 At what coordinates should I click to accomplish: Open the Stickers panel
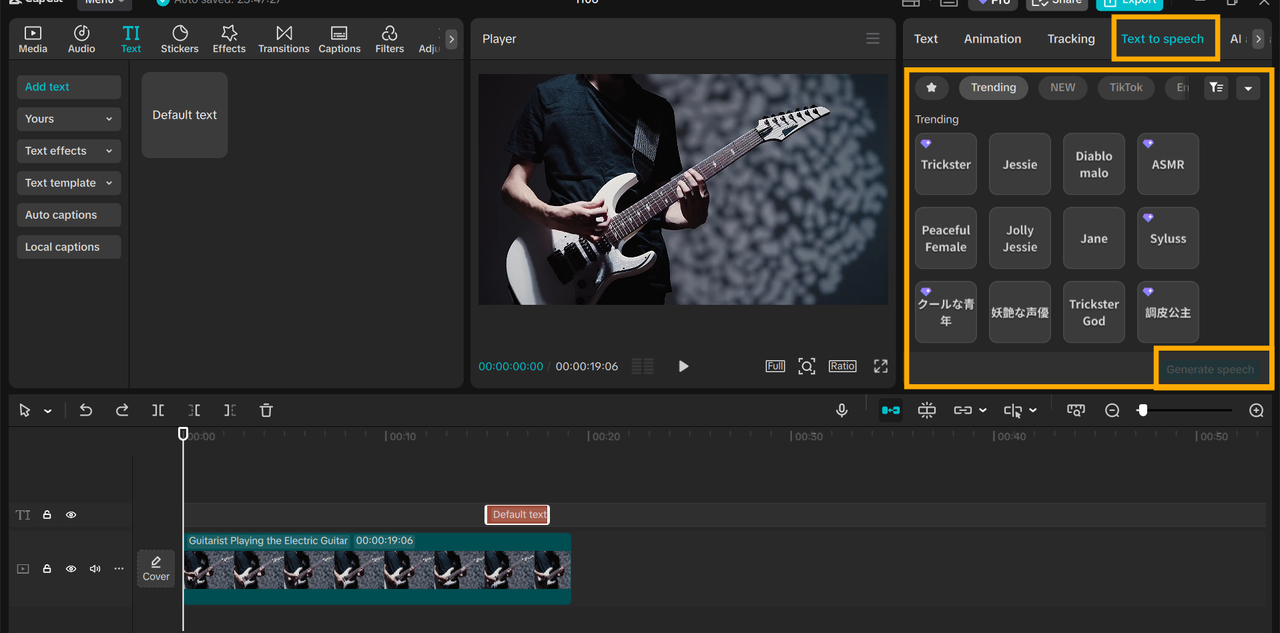tap(180, 39)
